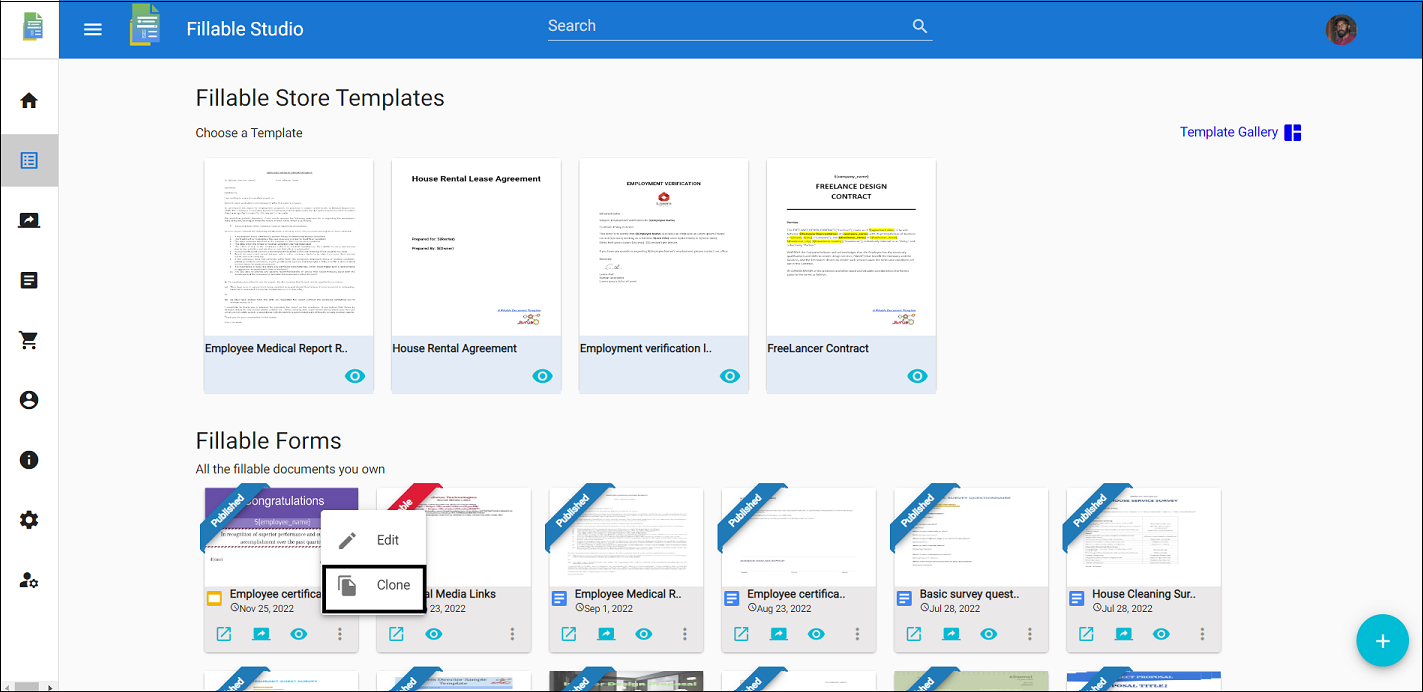Preview Employment verification template eye icon
This screenshot has width=1423, height=692.
click(730, 376)
